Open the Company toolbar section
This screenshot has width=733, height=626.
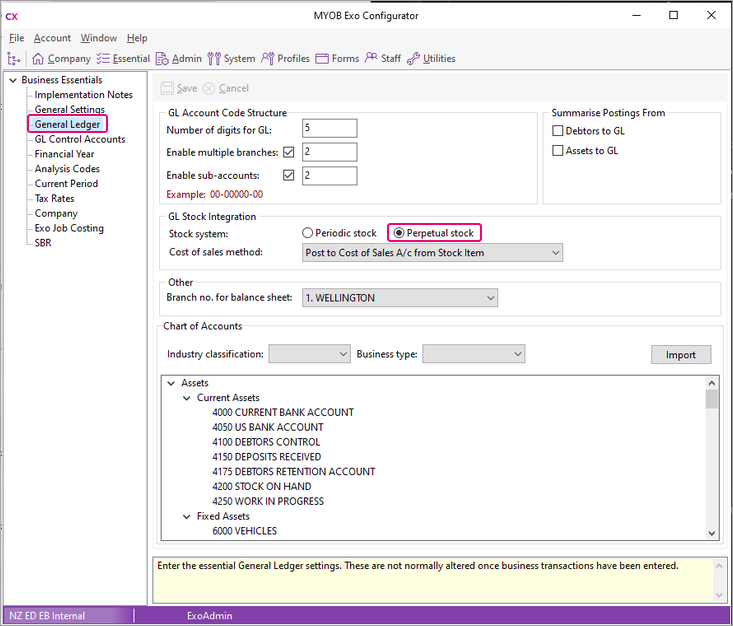61,59
